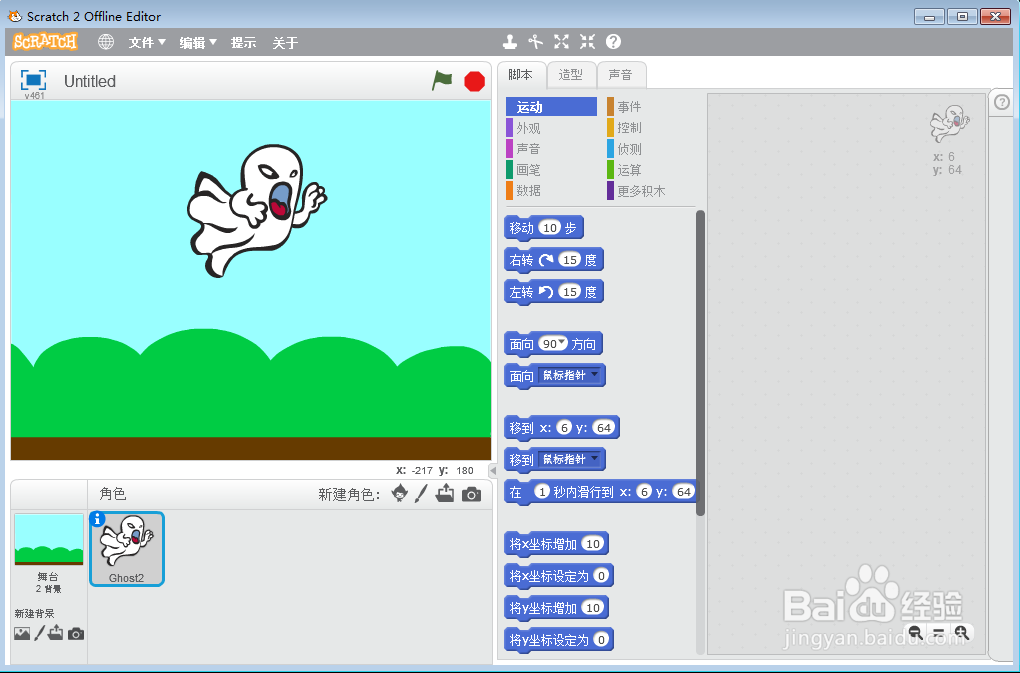Click the Scratch logo
The image size is (1020, 673).
click(x=45, y=42)
